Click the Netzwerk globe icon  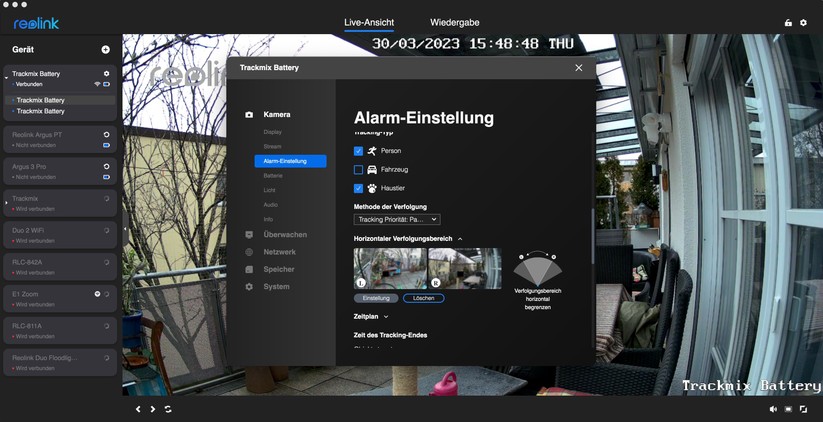click(x=249, y=252)
